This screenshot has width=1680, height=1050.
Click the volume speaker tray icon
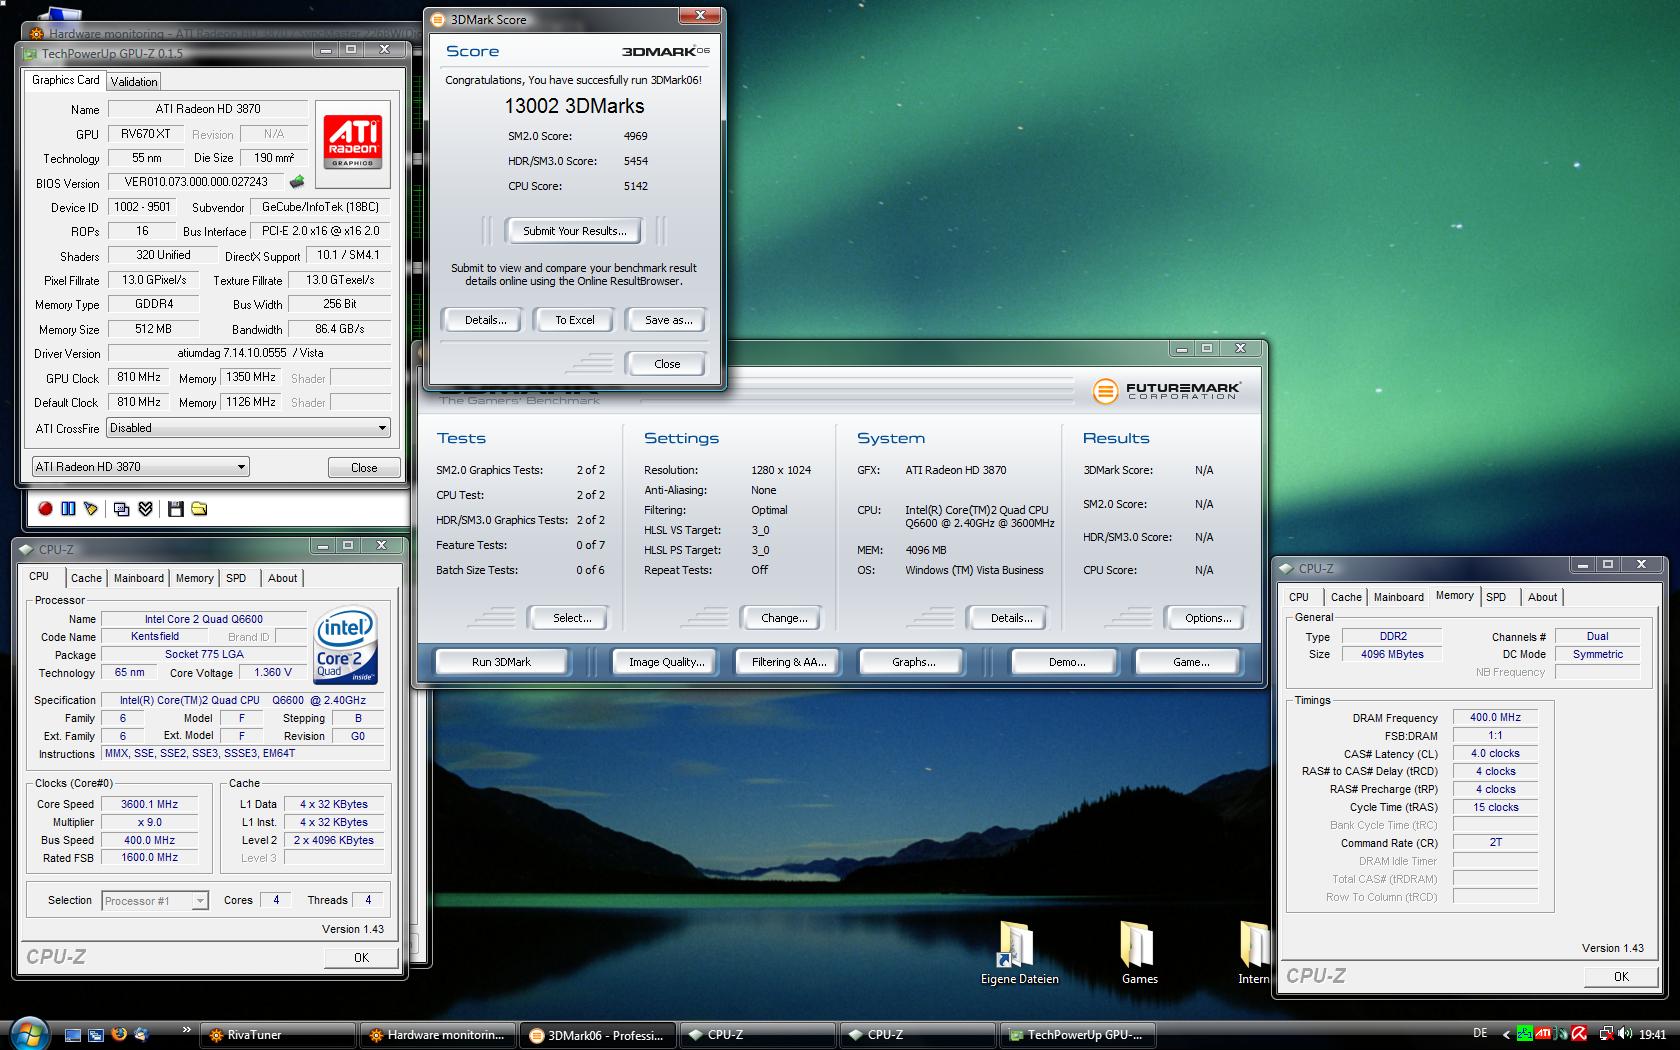tap(1625, 1035)
